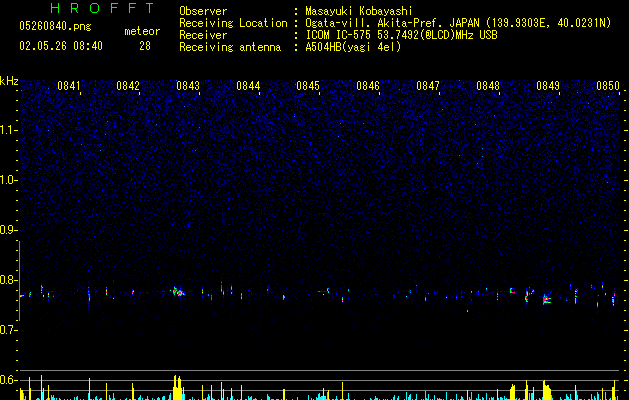The width and height of the screenshot is (629, 400).
Task: Click the 0.8 kHz axis label
Action: point(8,280)
